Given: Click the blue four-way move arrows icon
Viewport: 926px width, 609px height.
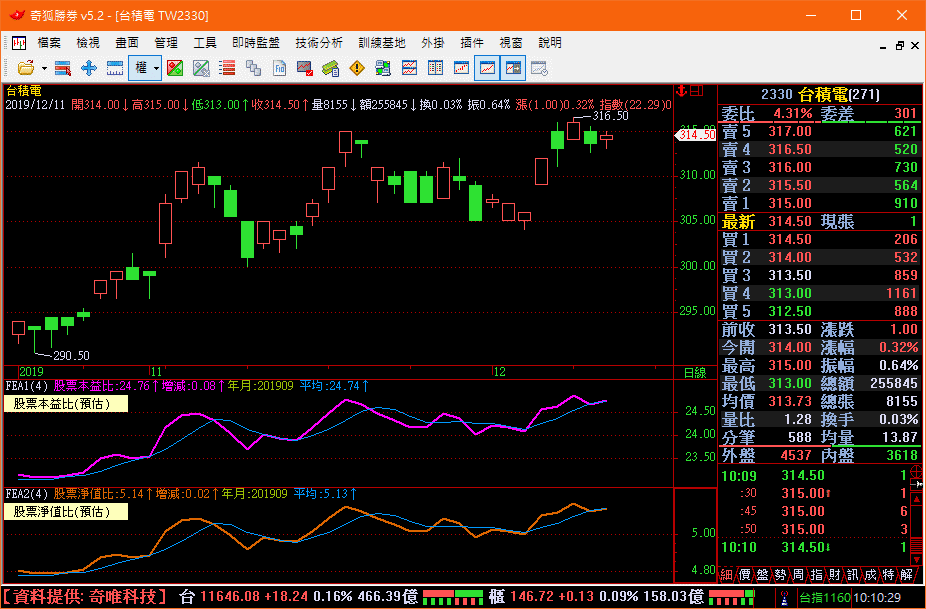Looking at the screenshot, I should [x=89, y=69].
